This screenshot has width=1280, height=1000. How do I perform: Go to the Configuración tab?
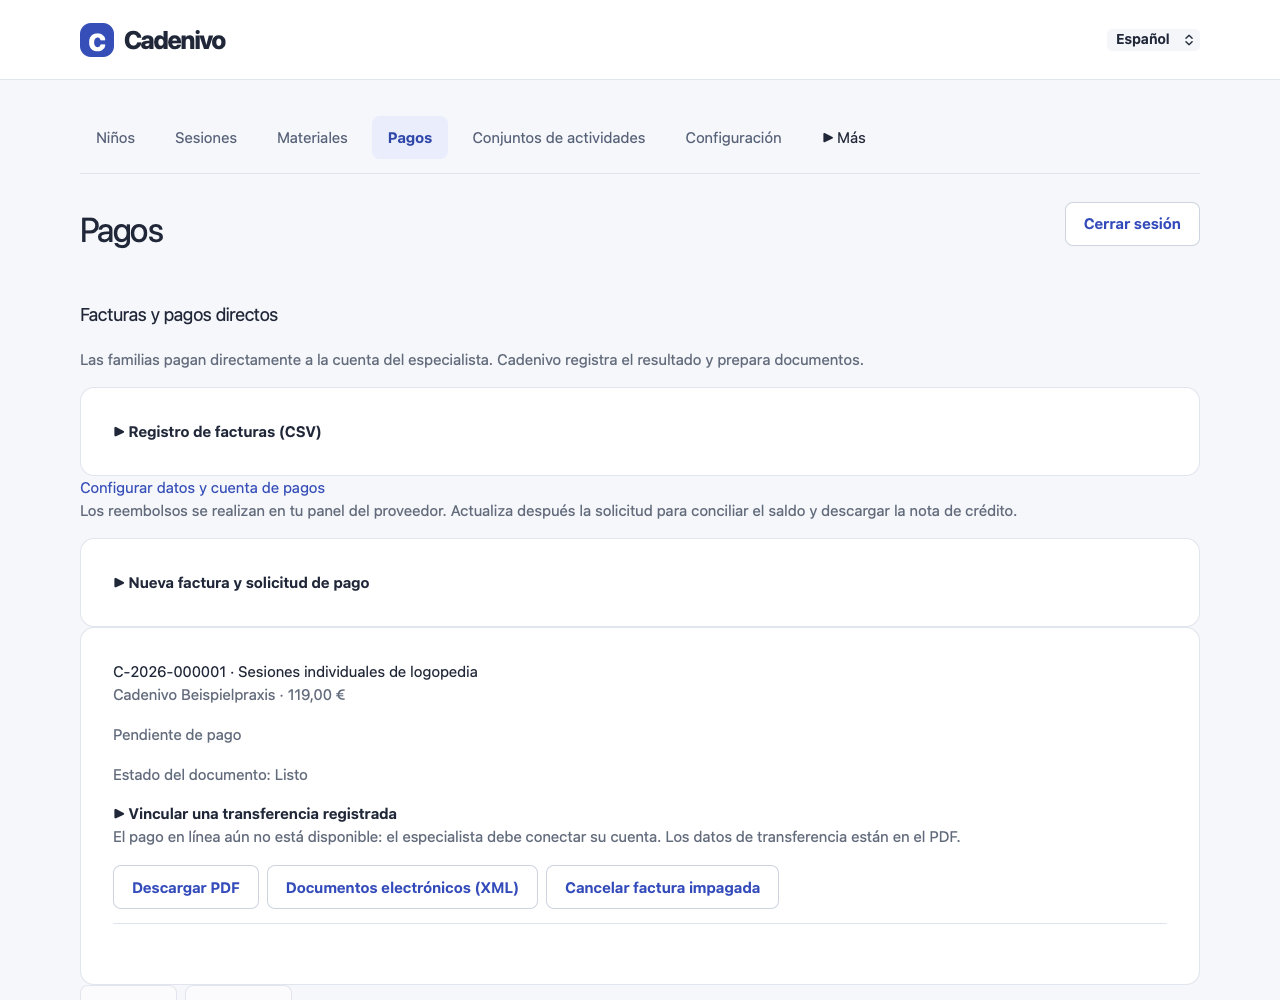coord(733,138)
